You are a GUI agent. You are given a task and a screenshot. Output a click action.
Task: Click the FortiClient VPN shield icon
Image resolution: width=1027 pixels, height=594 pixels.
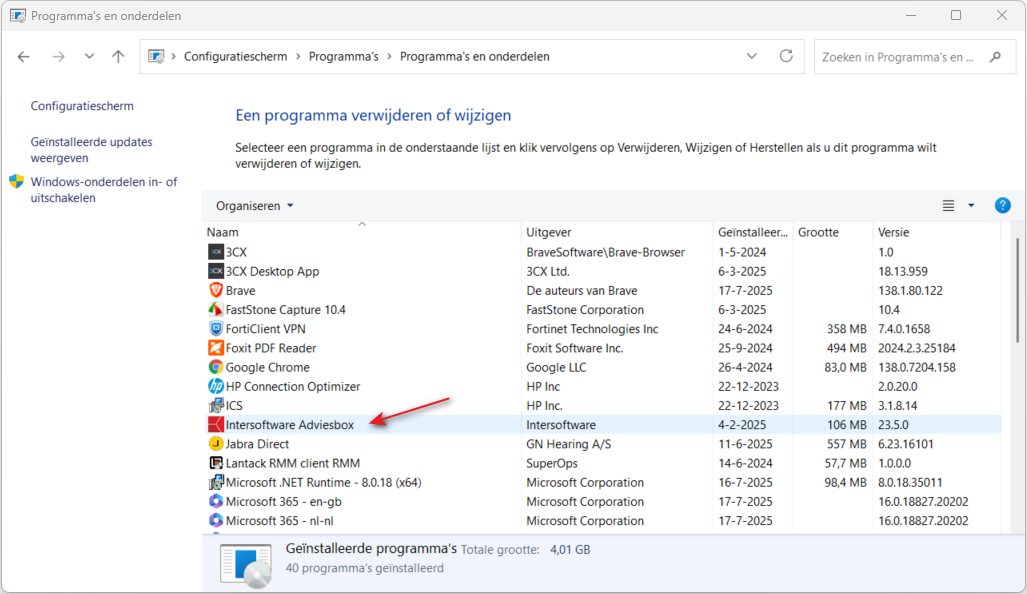[215, 329]
